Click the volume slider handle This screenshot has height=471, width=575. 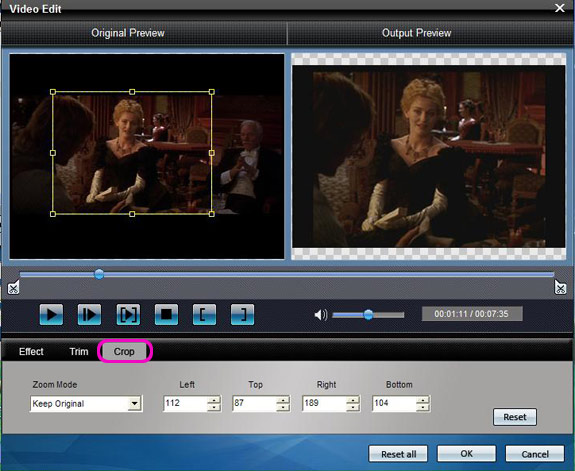click(369, 314)
